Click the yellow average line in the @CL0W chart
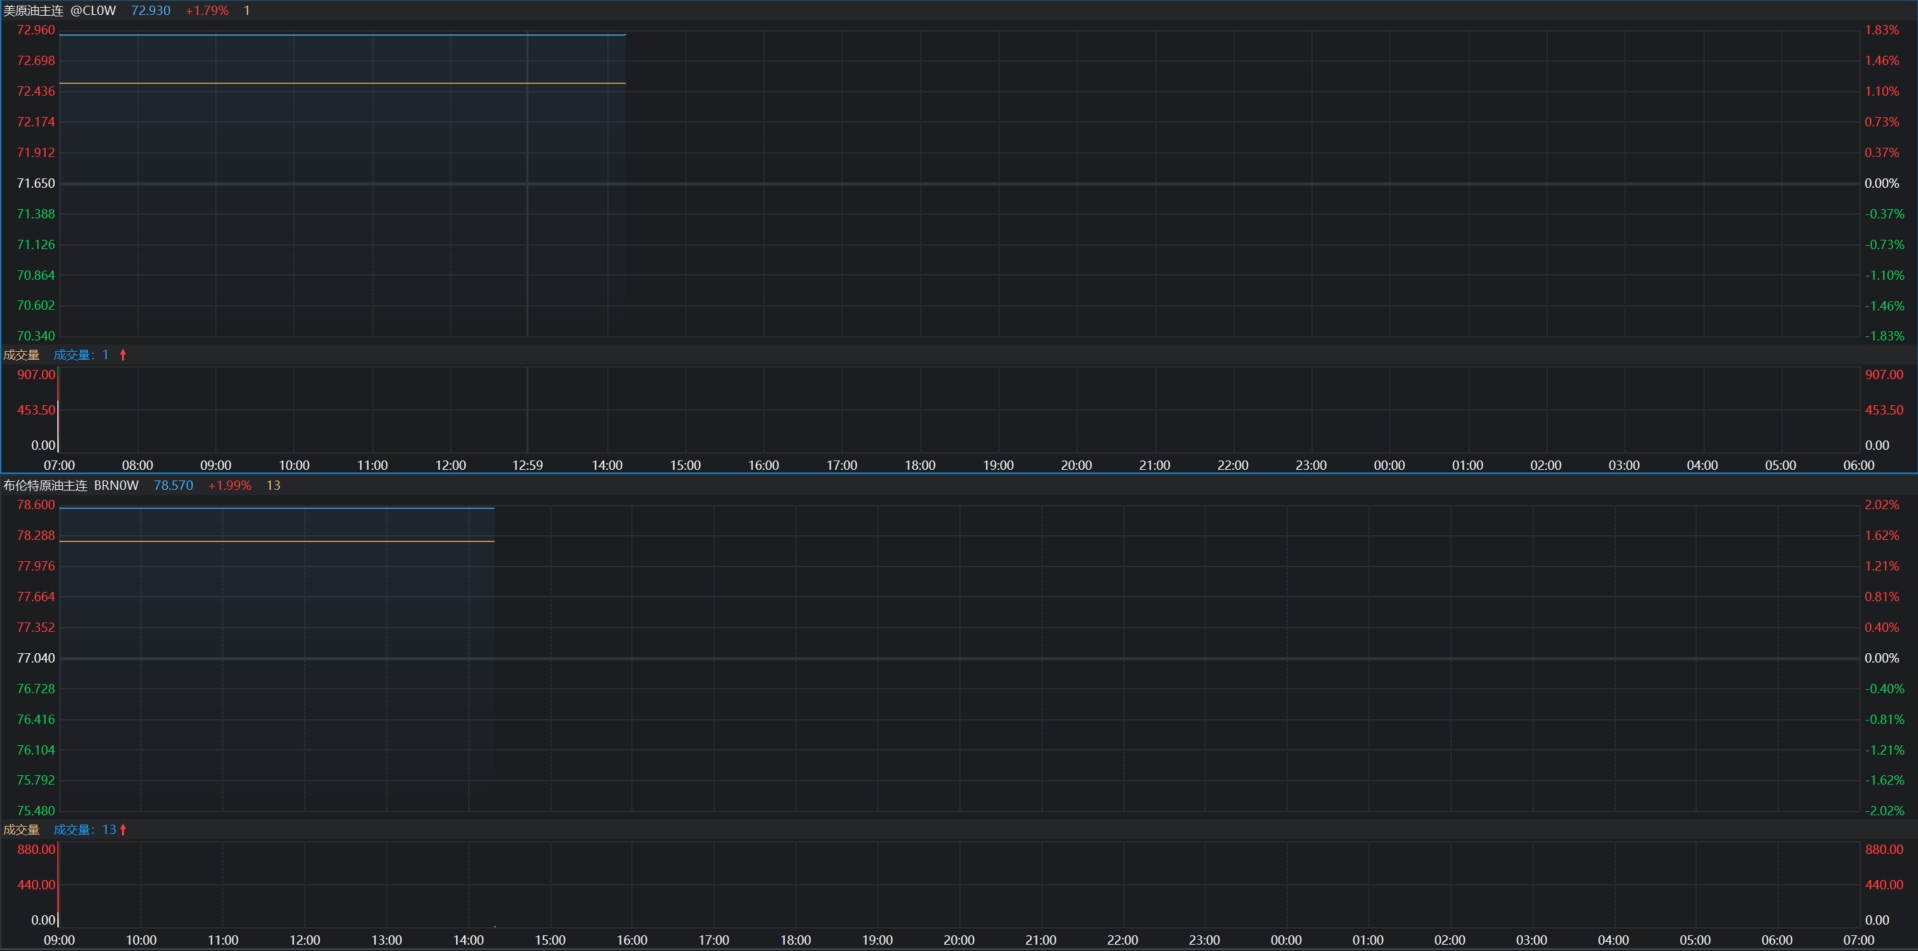 342,83
